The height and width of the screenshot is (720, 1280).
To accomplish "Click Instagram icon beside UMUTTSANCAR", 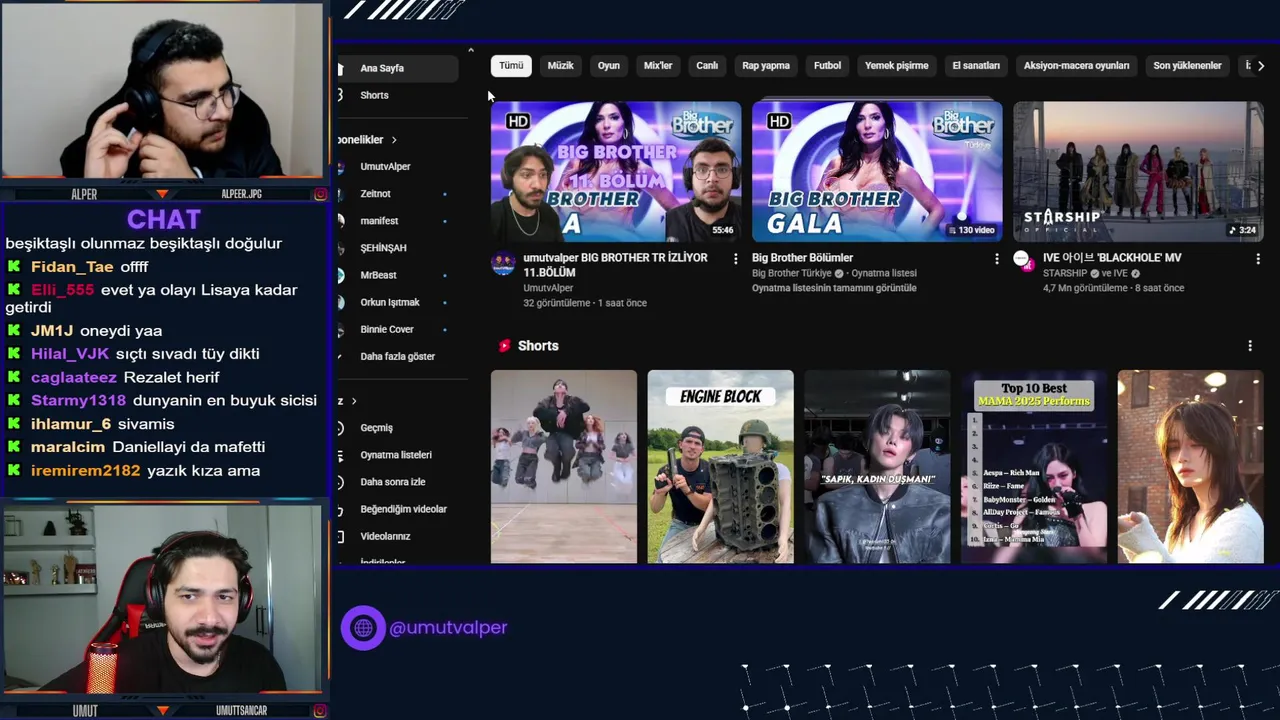I will tap(320, 711).
